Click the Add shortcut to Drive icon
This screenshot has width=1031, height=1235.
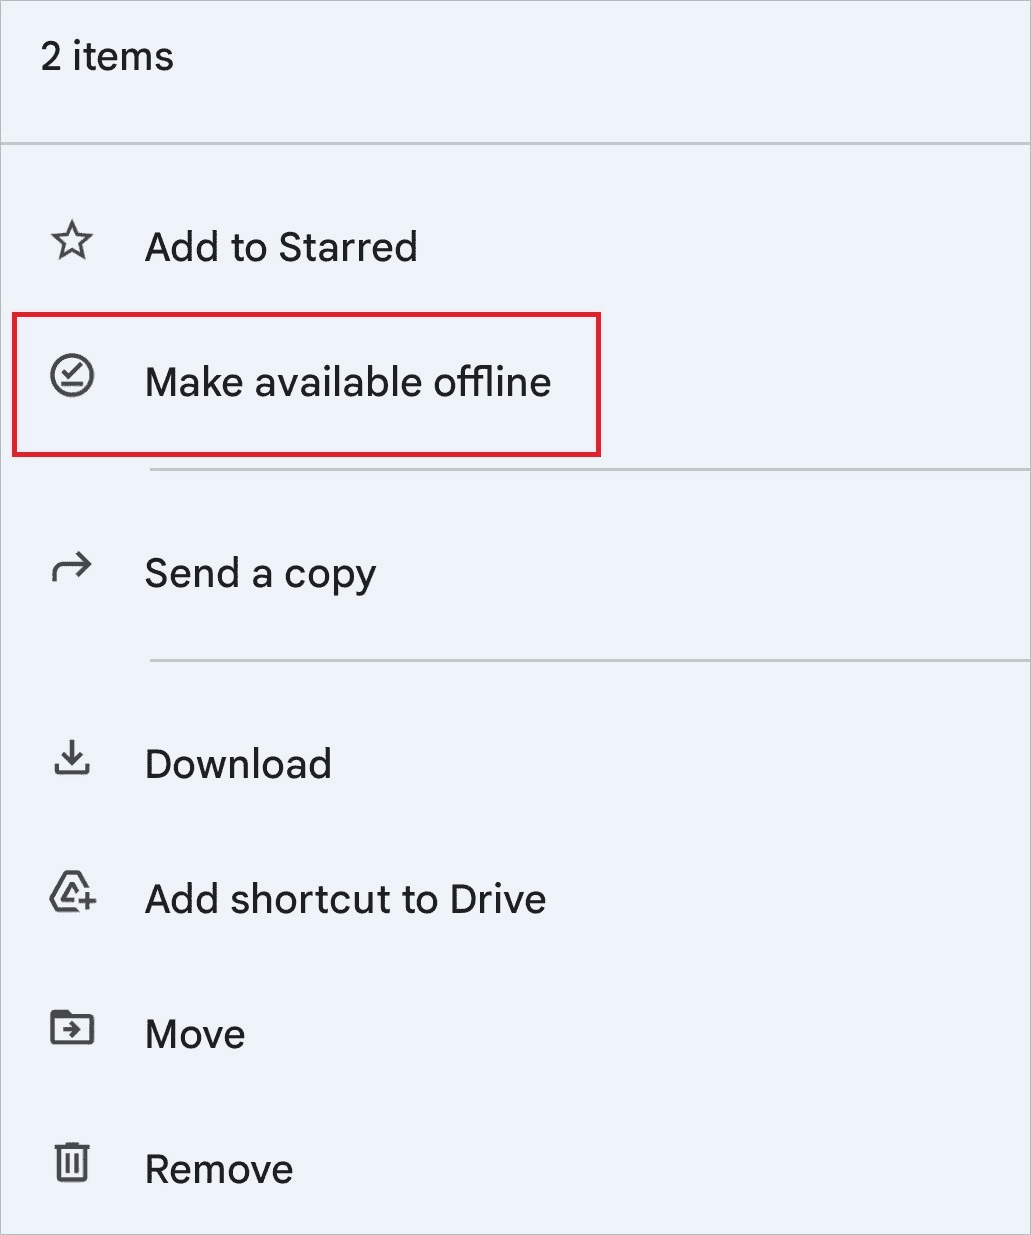71,895
